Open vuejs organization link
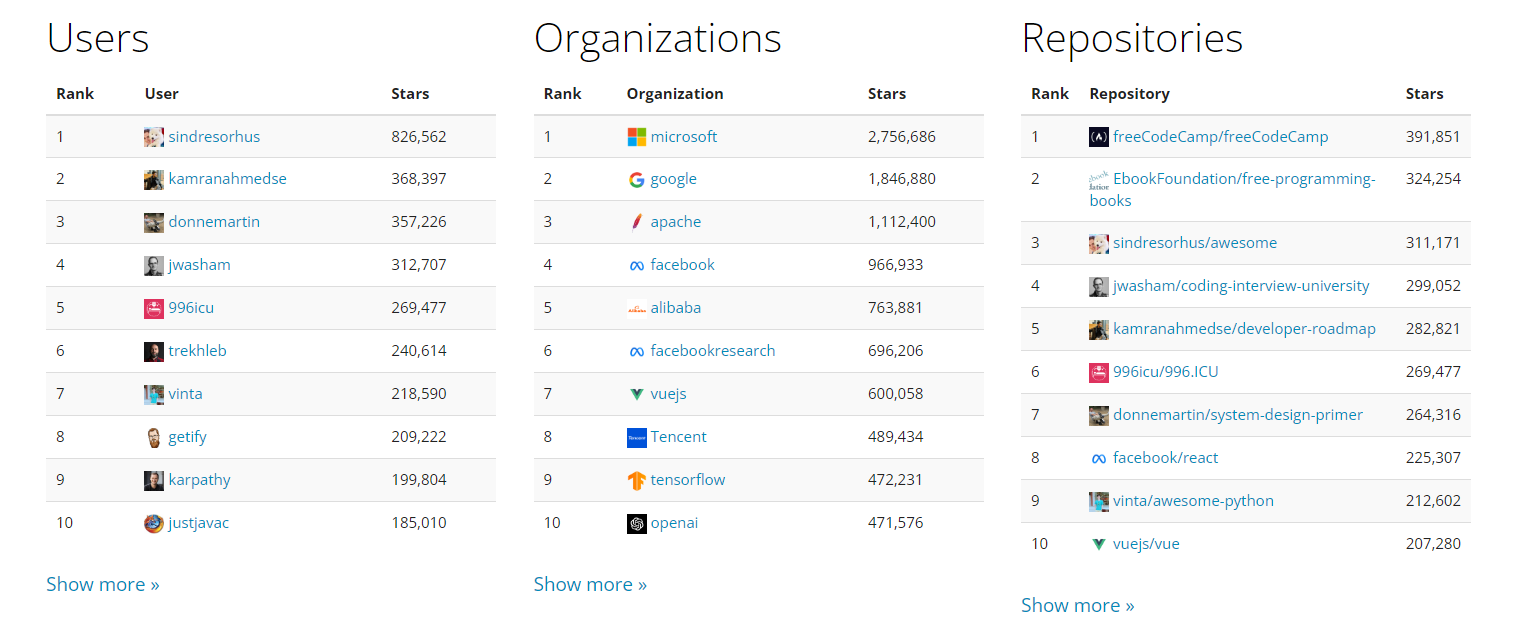Viewport: 1531px width, 637px height. click(669, 394)
